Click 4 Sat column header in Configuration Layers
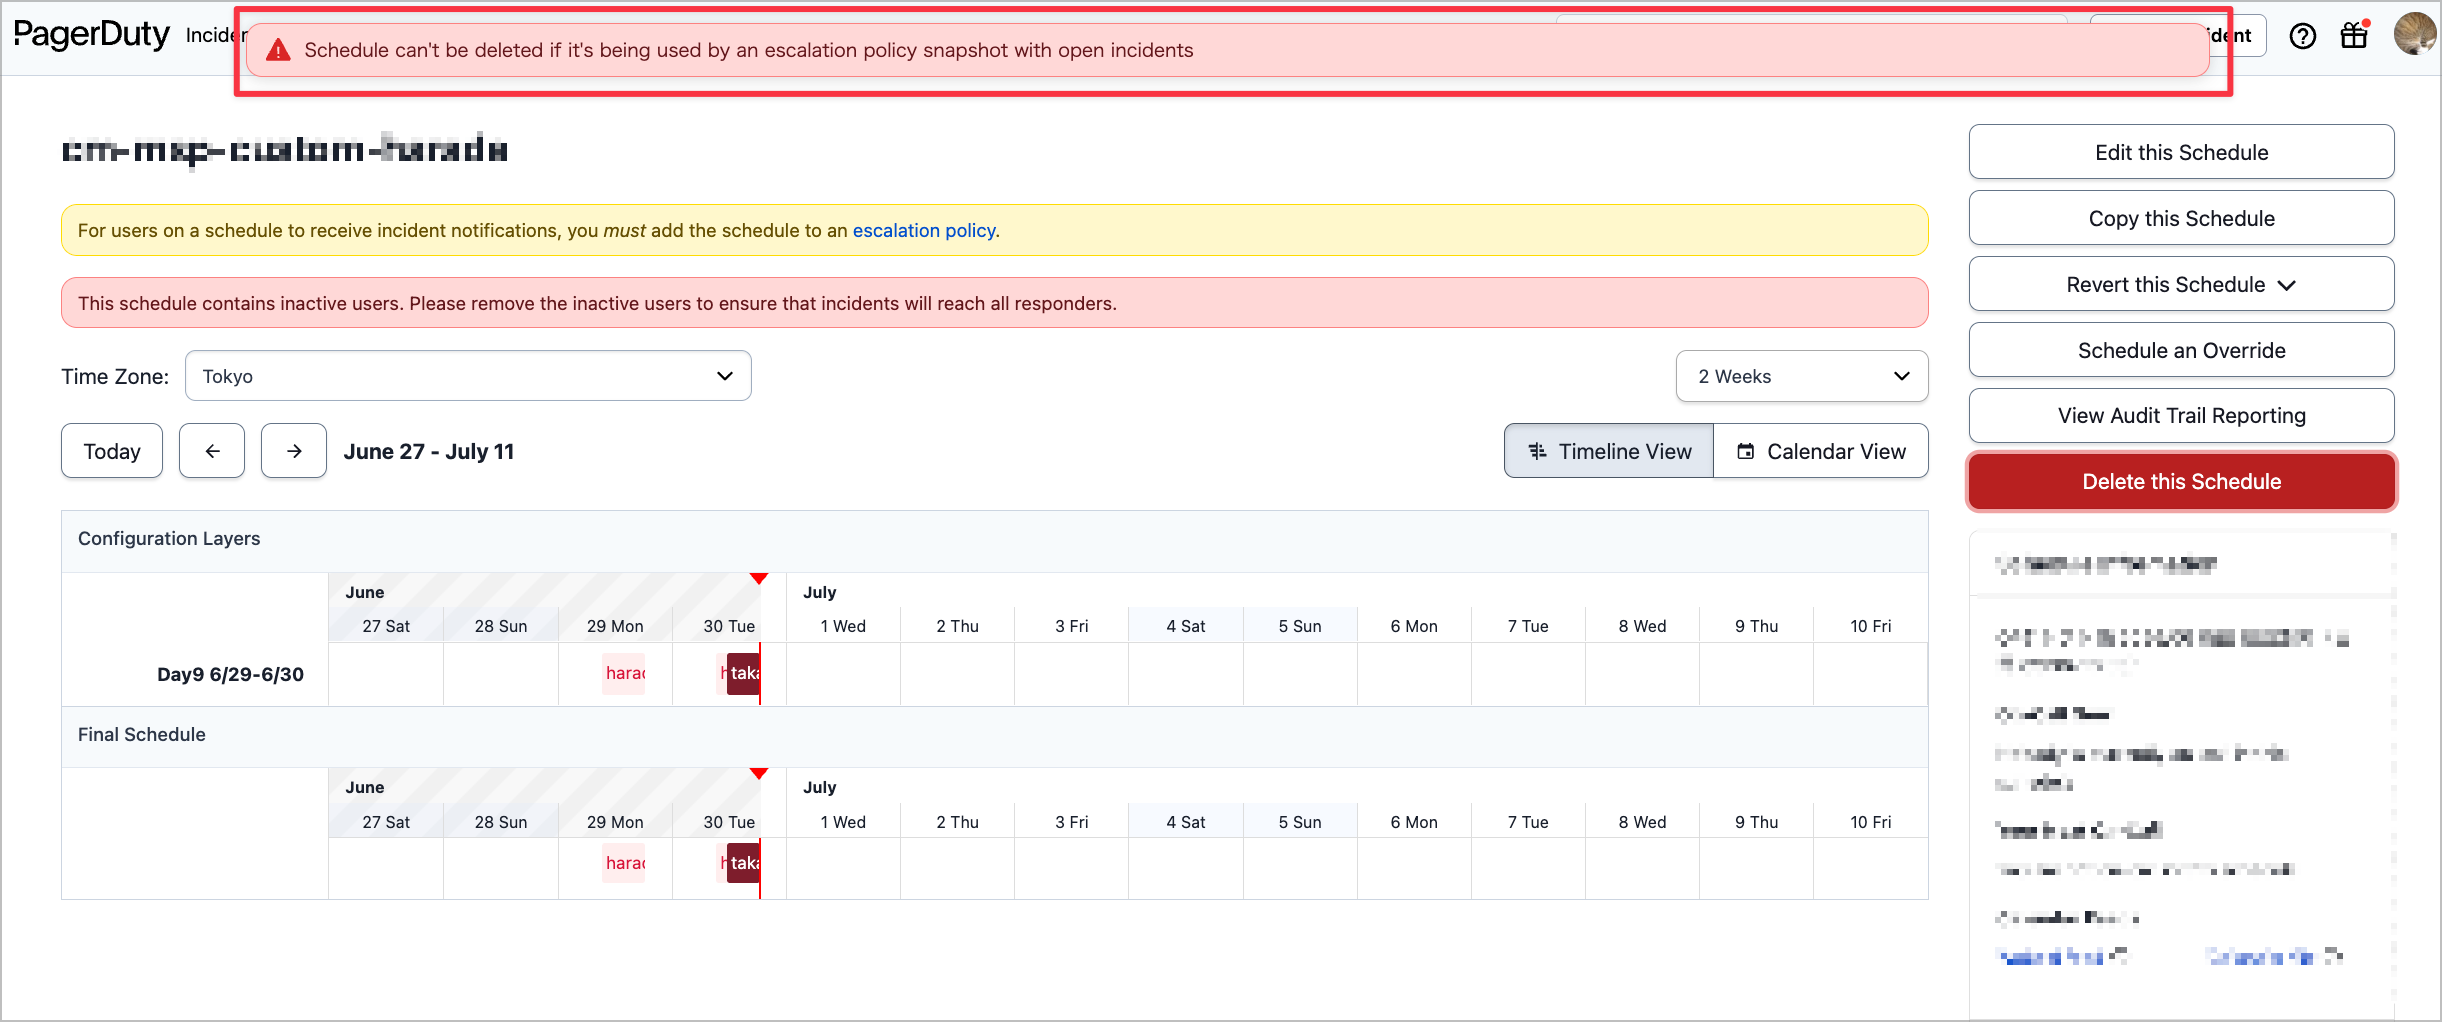The image size is (2442, 1022). (x=1186, y=626)
